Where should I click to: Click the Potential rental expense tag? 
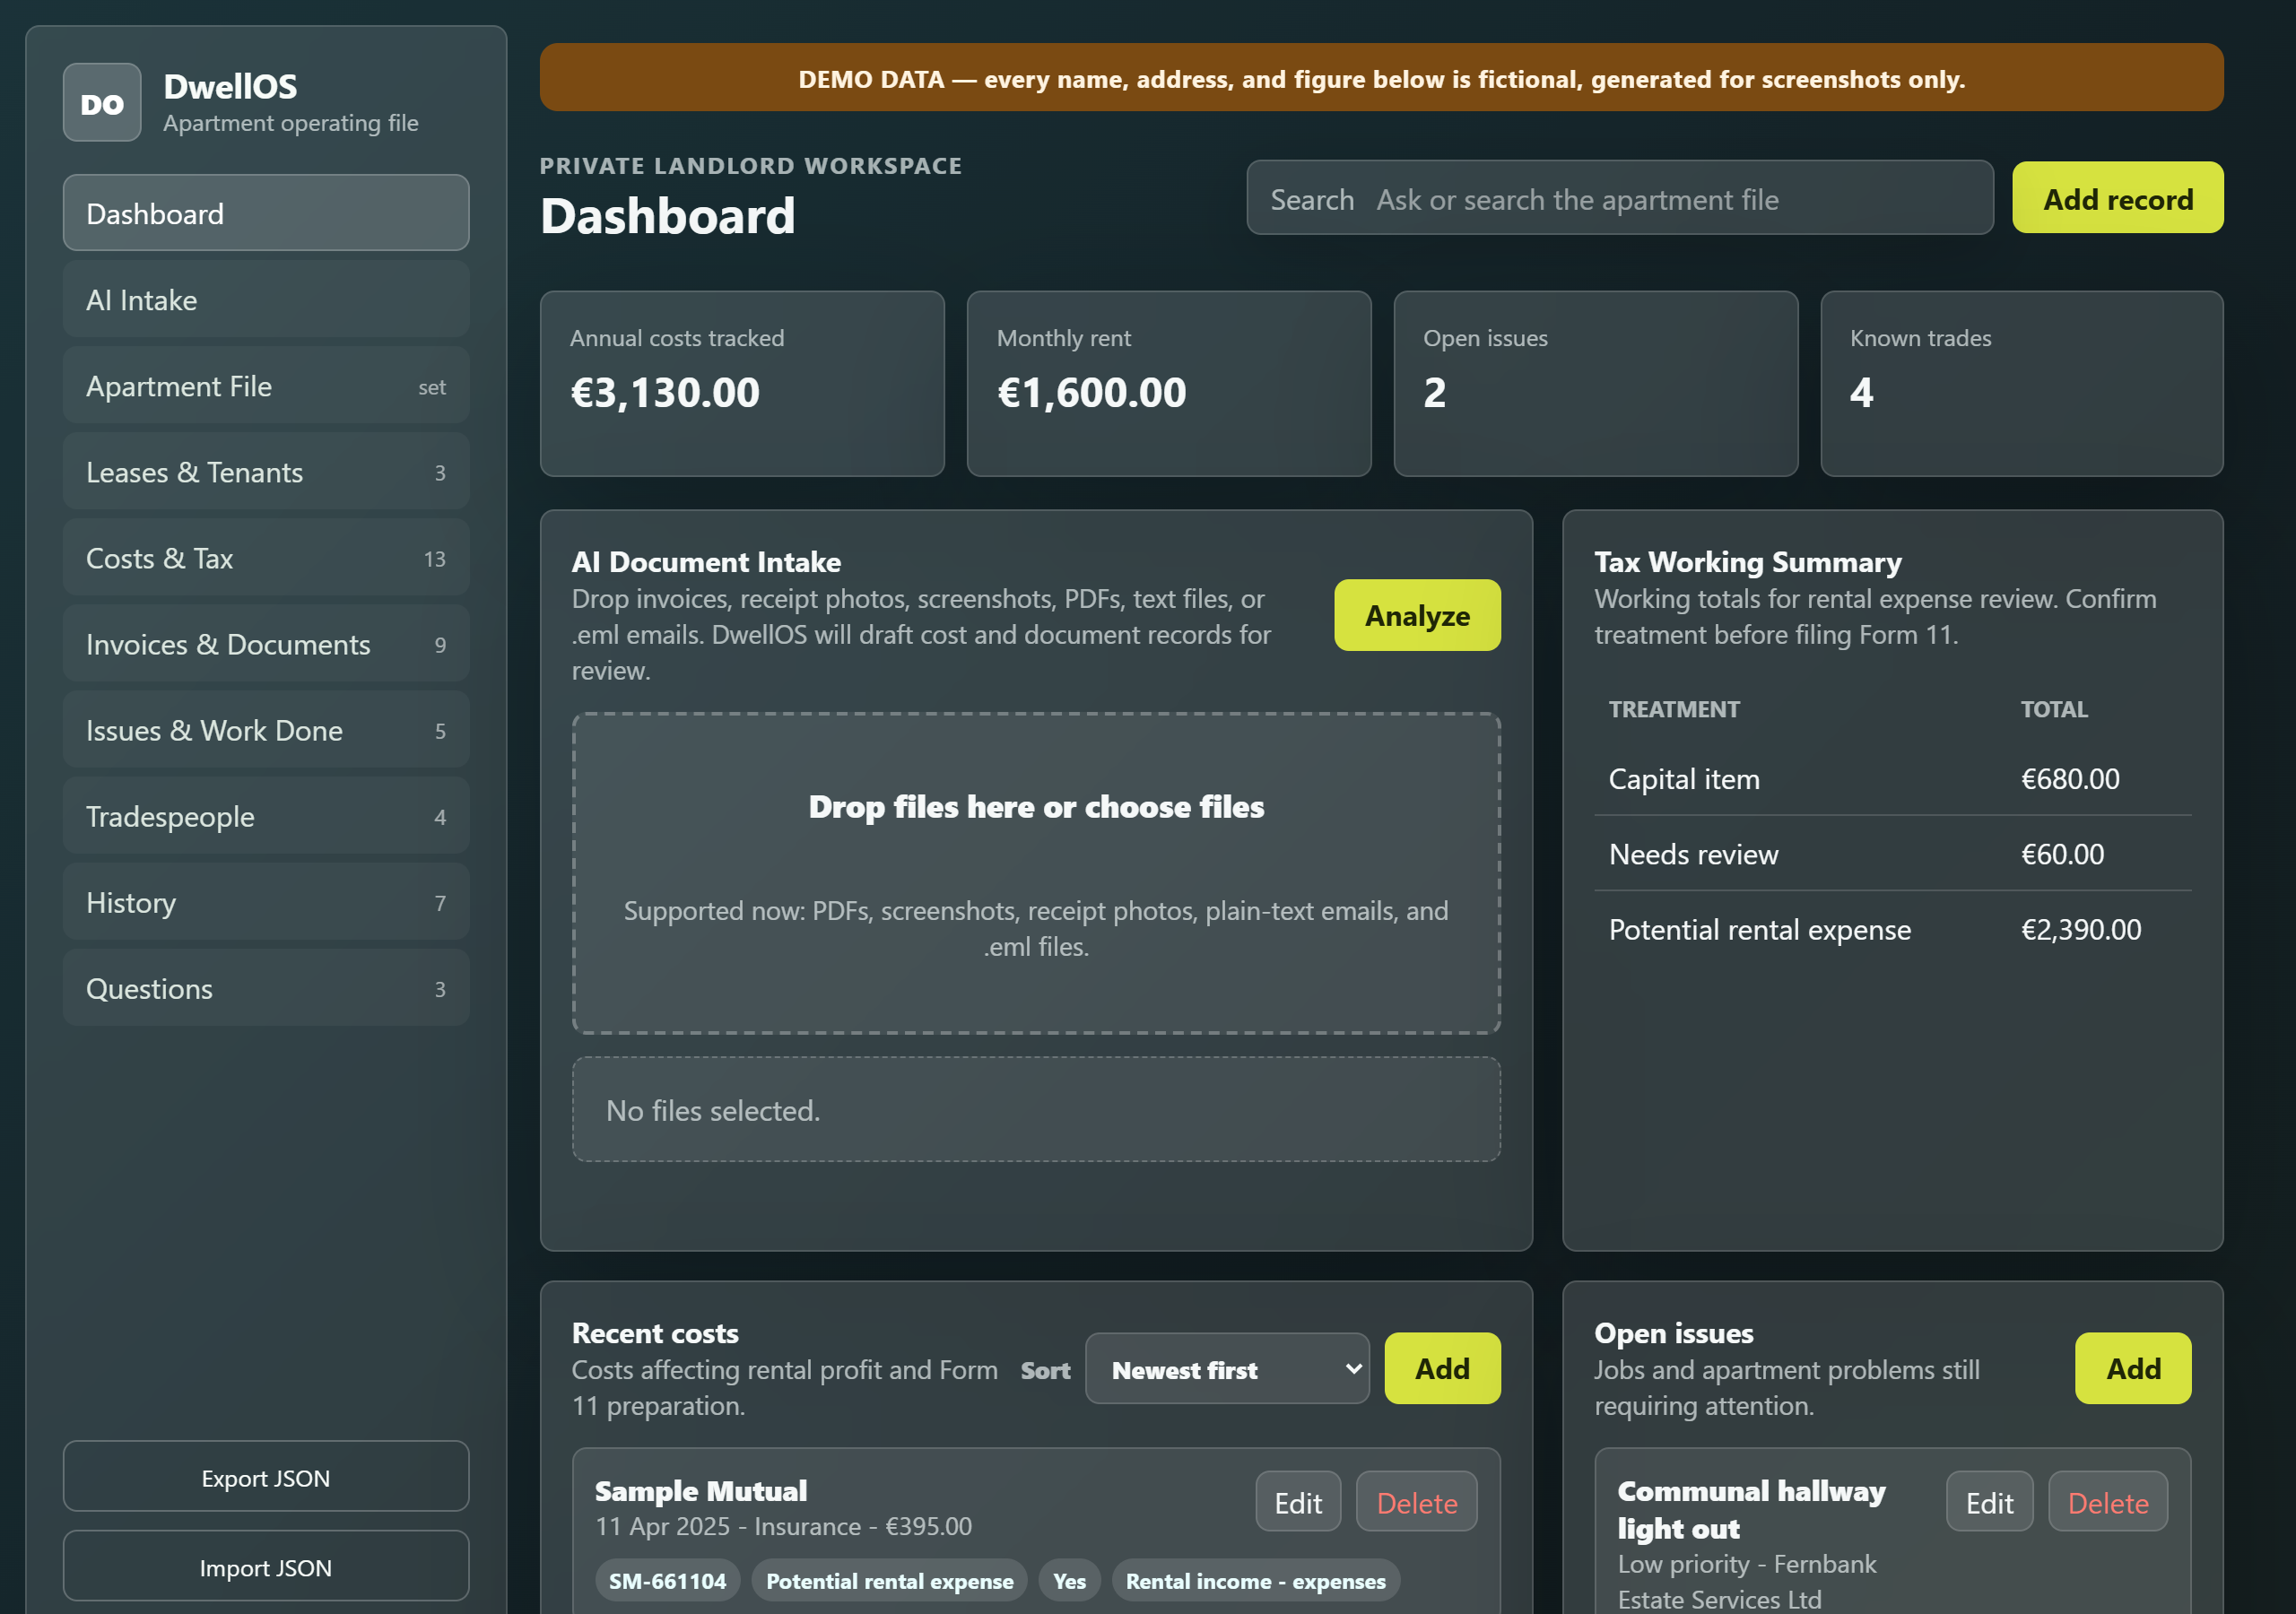tap(890, 1581)
